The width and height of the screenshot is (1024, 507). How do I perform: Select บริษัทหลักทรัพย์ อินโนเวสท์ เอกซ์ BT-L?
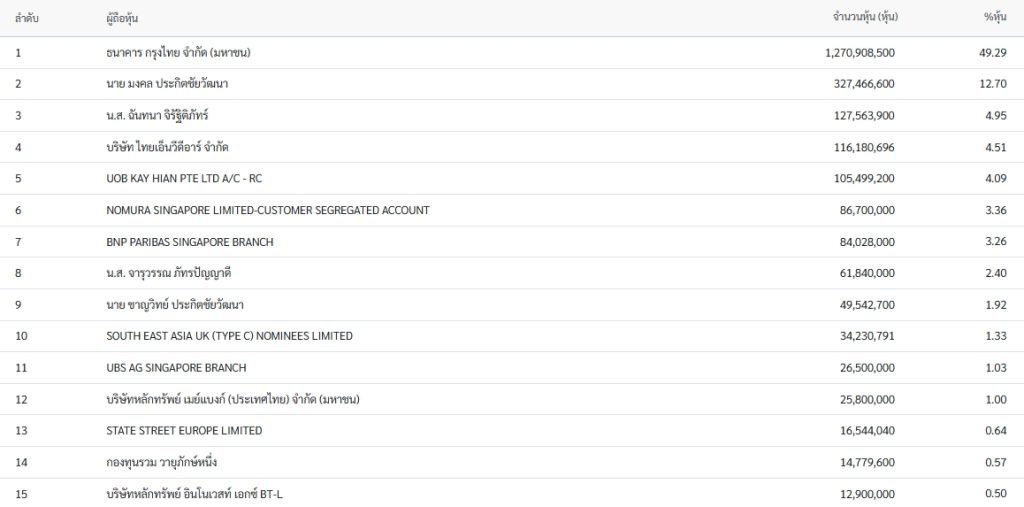point(195,494)
